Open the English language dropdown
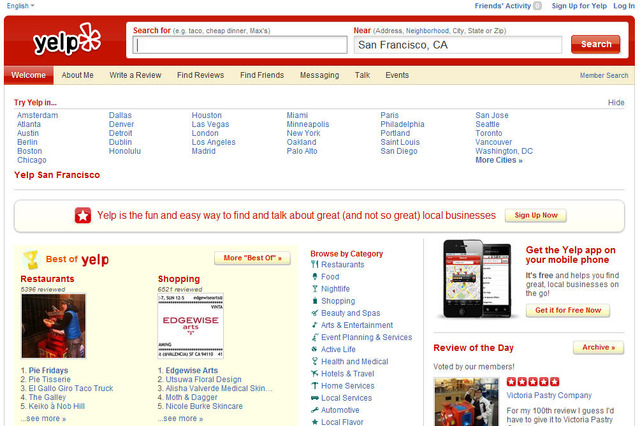This screenshot has height=426, width=640. (x=20, y=6)
